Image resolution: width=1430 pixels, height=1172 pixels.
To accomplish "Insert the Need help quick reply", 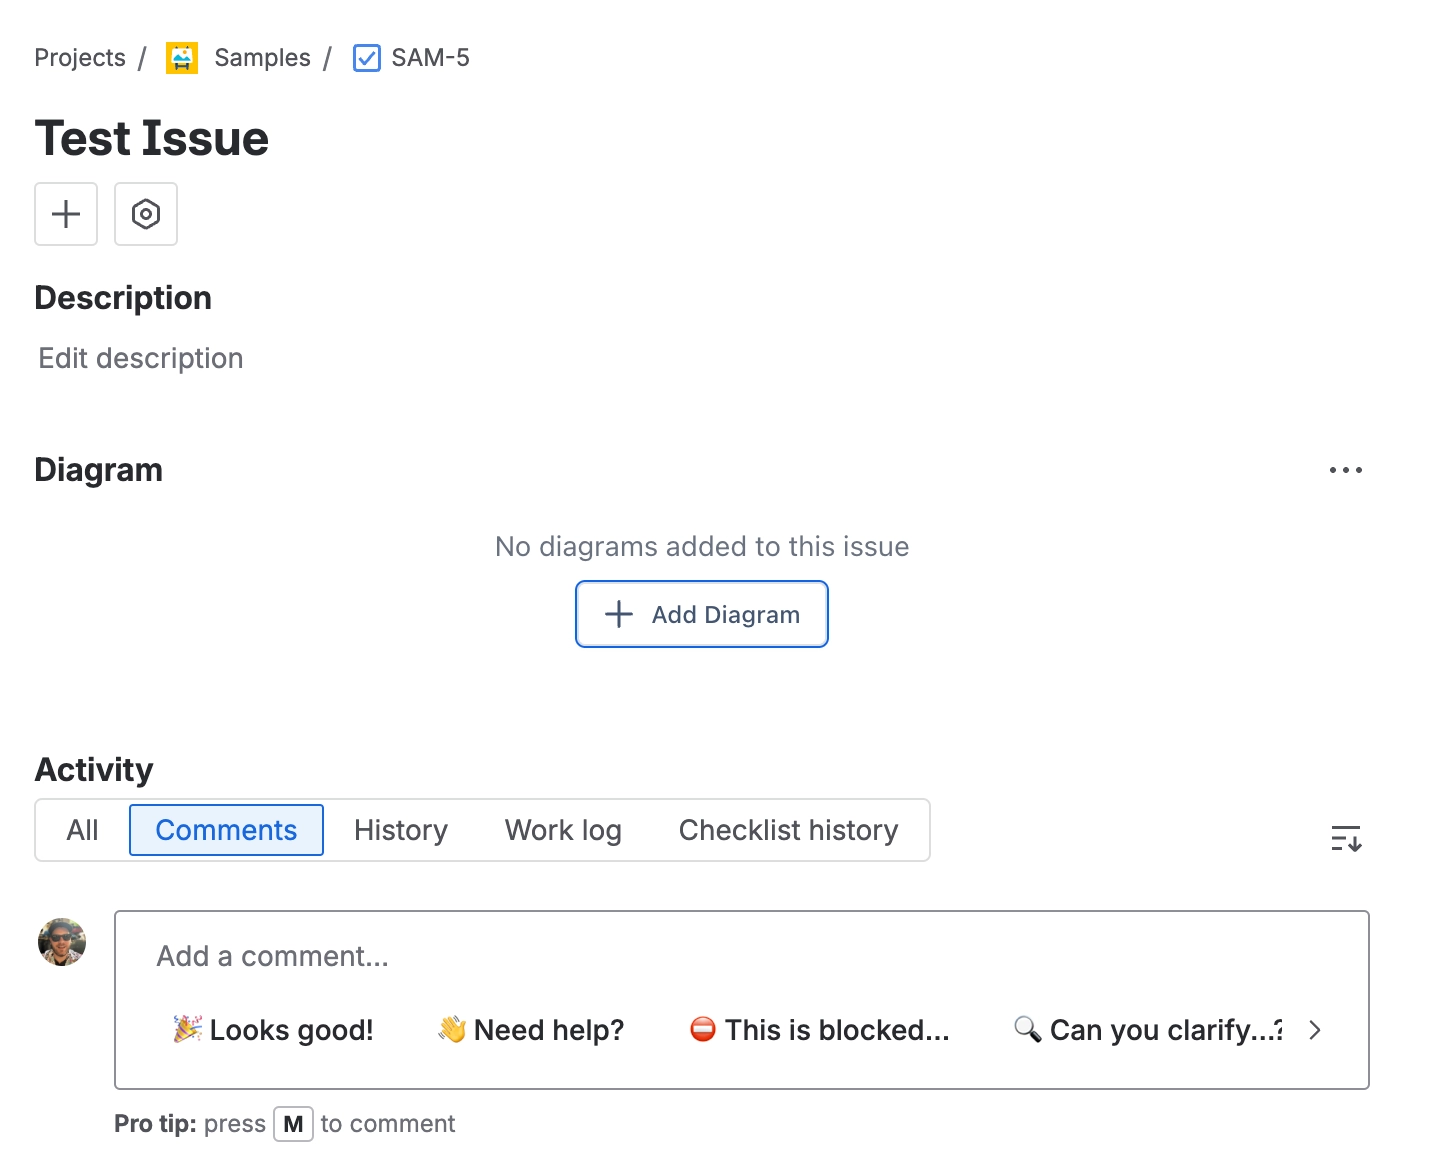I will tap(530, 1029).
